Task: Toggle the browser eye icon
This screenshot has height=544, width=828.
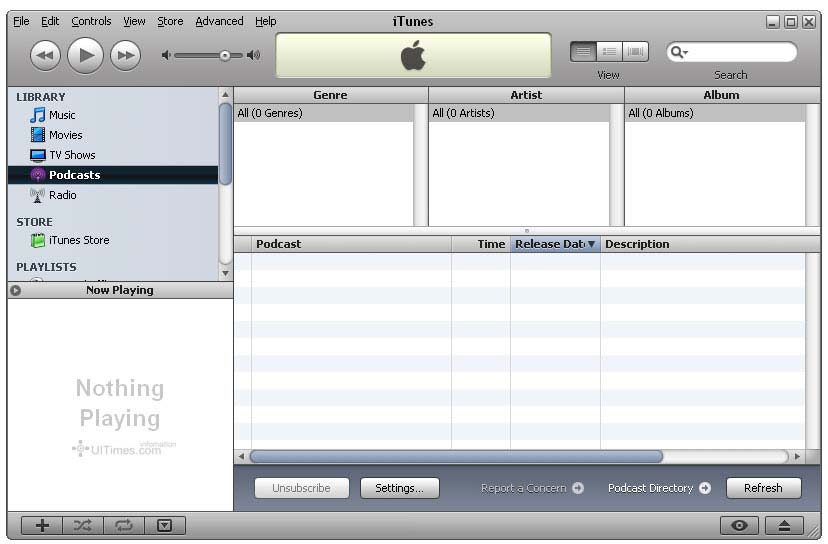Action: pos(739,526)
